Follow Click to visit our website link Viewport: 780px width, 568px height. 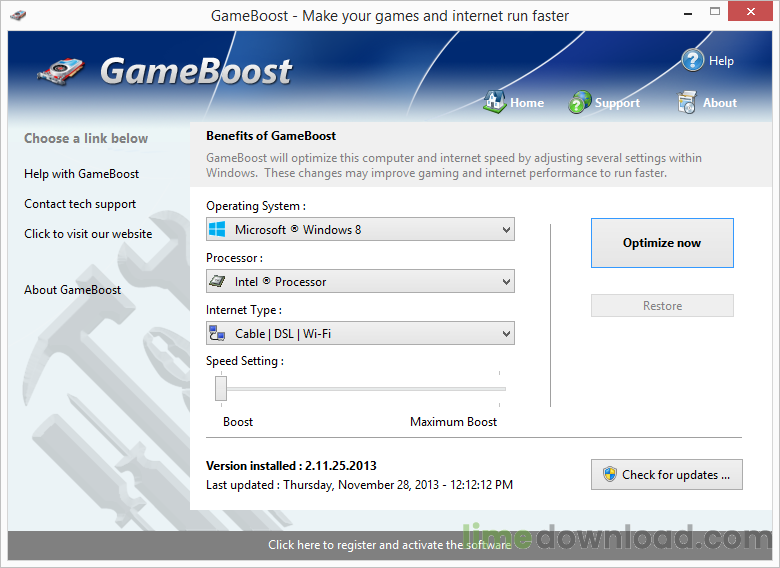click(x=88, y=234)
